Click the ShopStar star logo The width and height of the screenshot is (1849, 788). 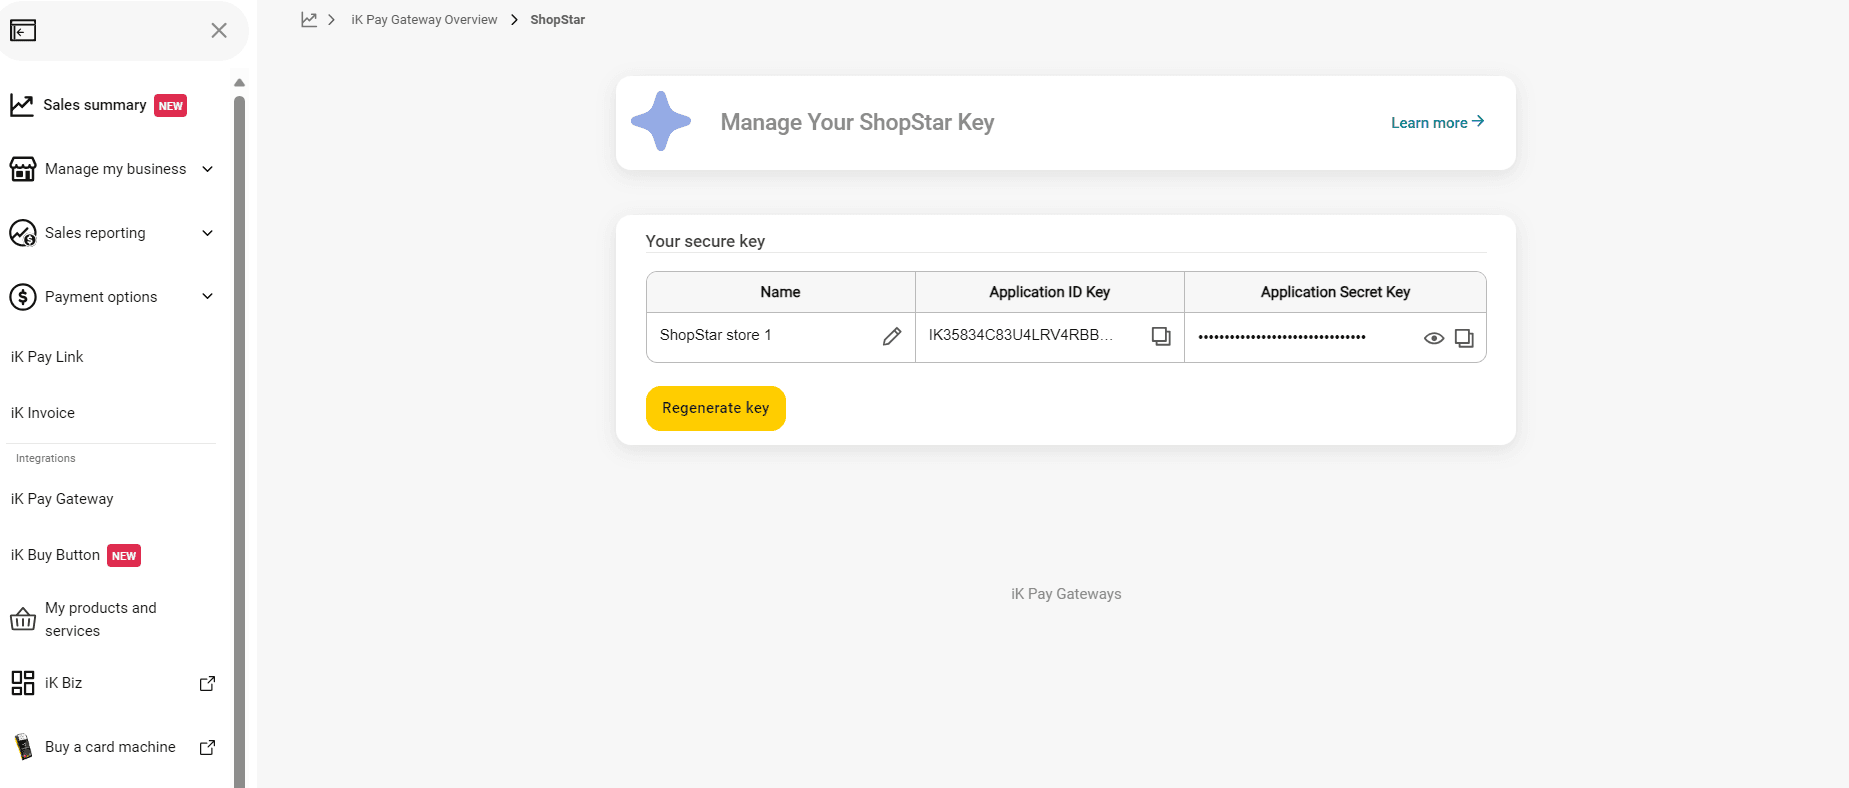tap(661, 122)
